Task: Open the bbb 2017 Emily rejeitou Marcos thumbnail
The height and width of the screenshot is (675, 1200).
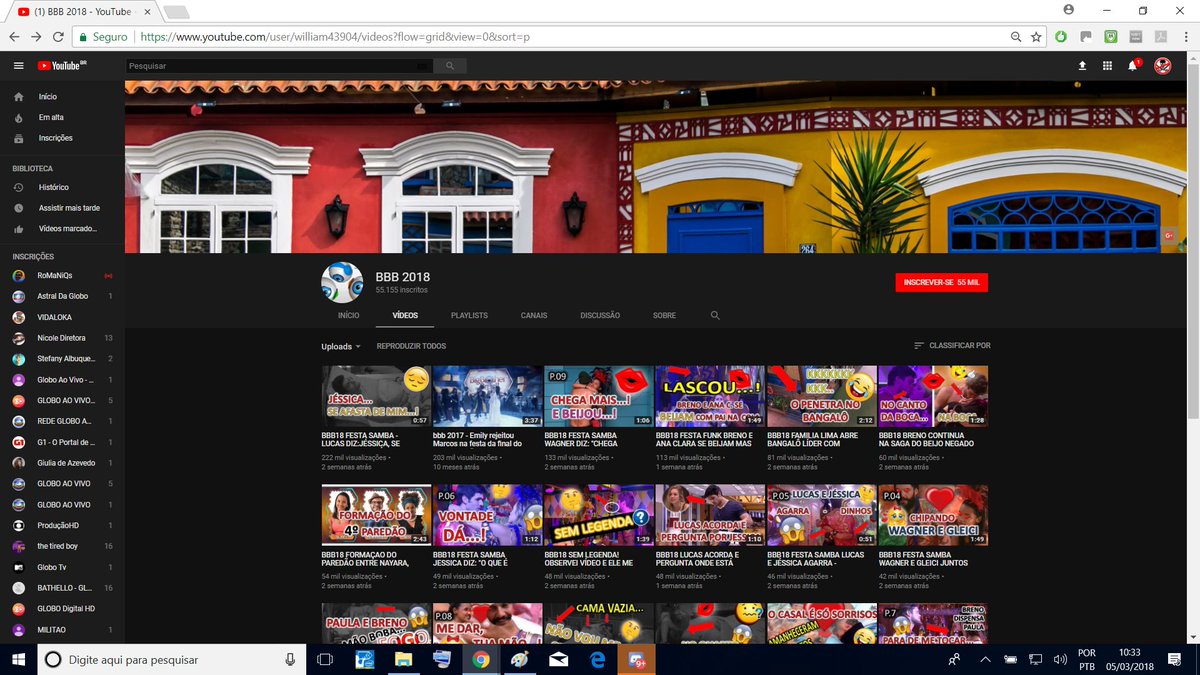Action: coord(487,396)
